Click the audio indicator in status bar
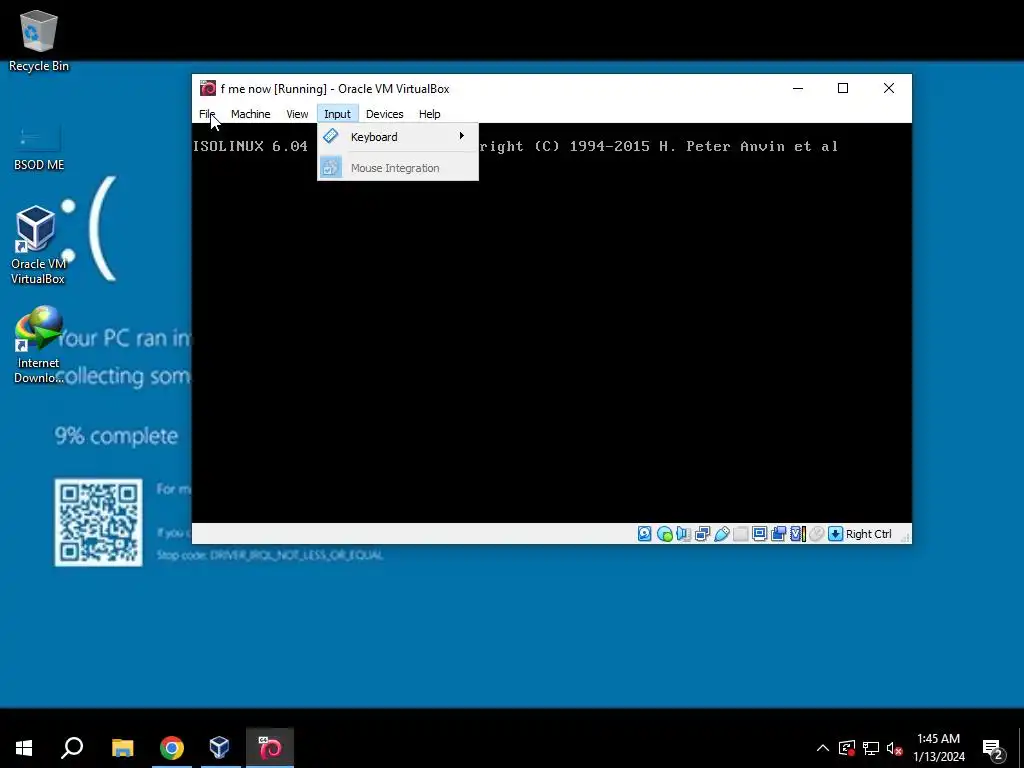The image size is (1024, 768). 683,534
